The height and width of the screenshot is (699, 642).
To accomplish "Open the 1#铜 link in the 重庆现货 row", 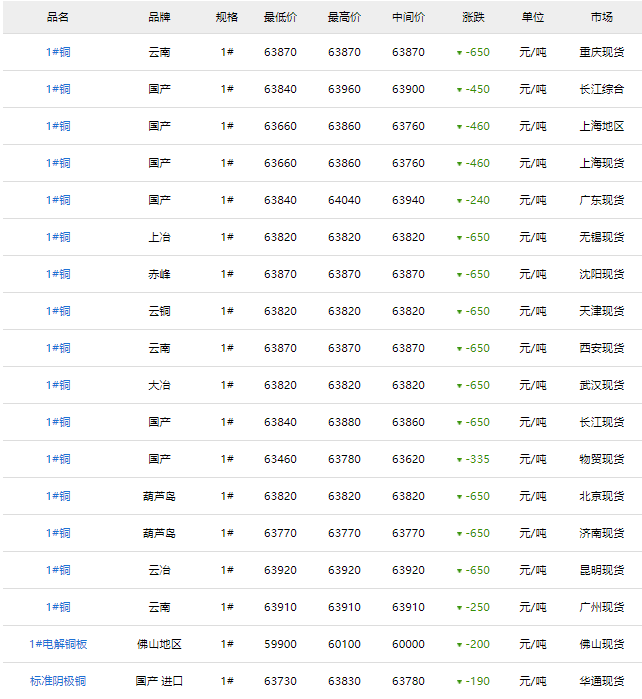I will pos(58,52).
